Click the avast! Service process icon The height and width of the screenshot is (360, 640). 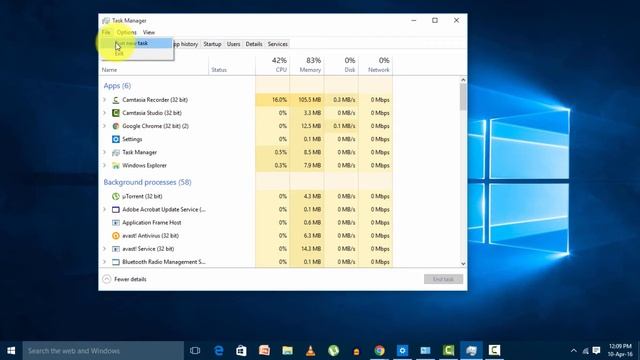pyautogui.click(x=116, y=249)
